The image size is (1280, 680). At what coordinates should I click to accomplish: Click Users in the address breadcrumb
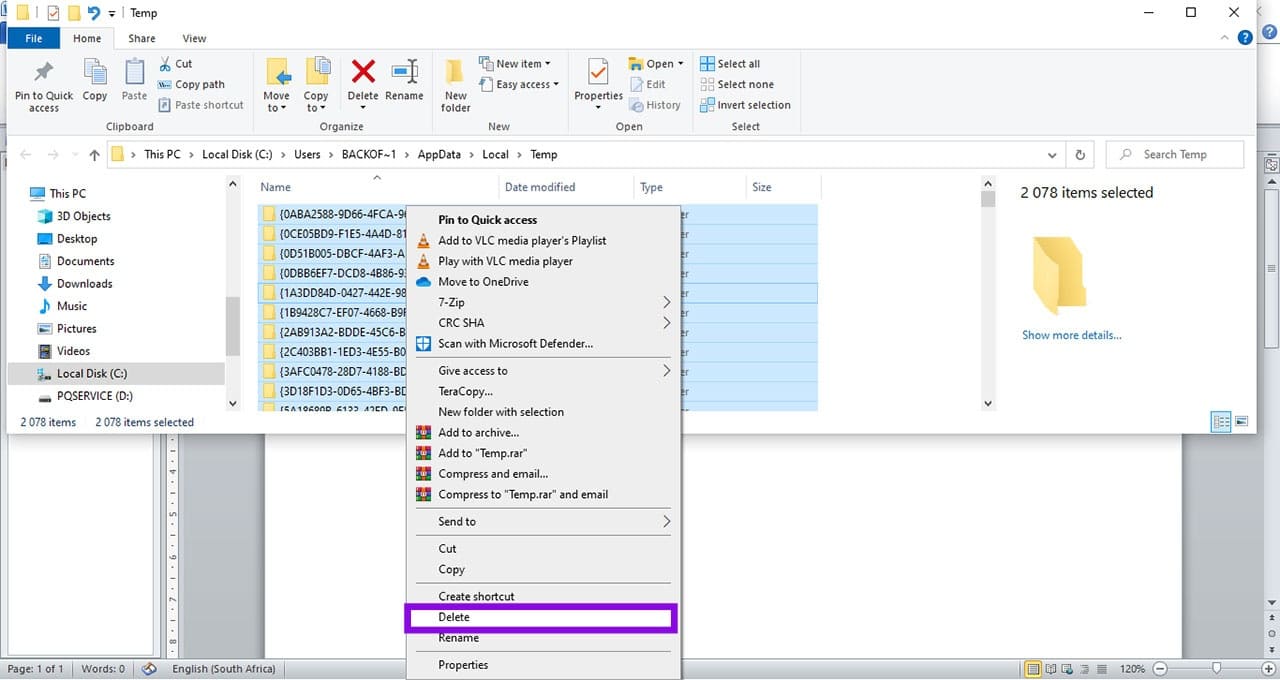pos(307,155)
